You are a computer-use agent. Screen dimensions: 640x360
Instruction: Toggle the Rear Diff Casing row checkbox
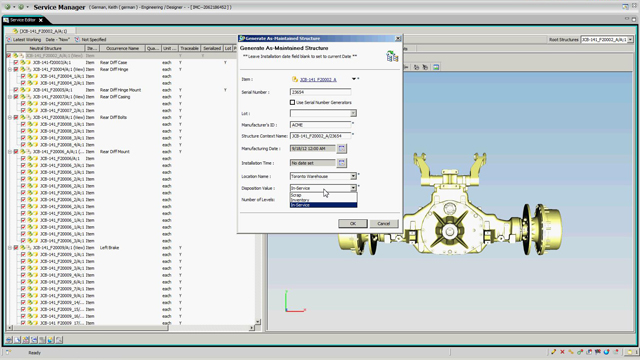click(16, 97)
